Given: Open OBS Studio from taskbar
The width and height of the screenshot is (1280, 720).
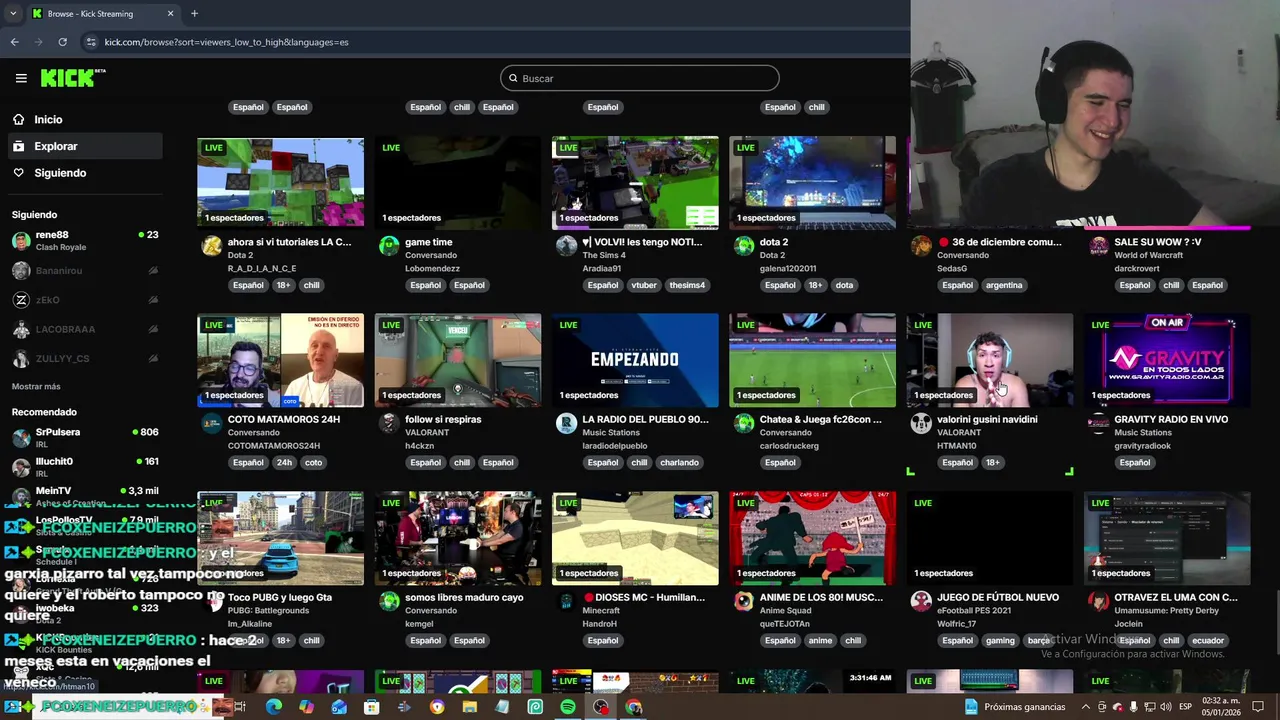Looking at the screenshot, I should [x=601, y=707].
